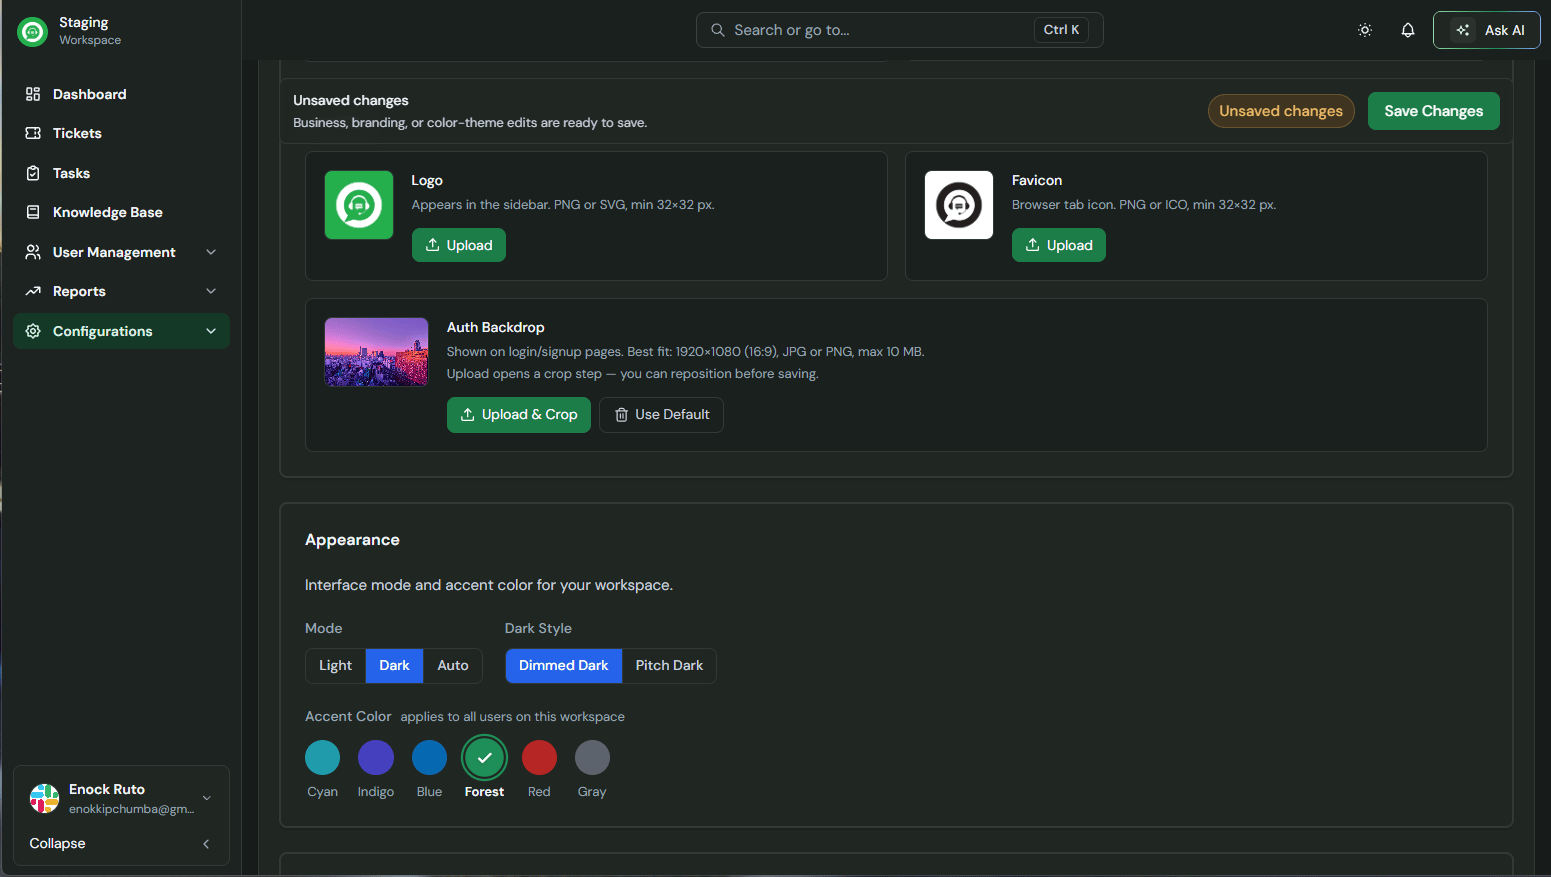Click the Ask AI button
The width and height of the screenshot is (1551, 877).
pyautogui.click(x=1487, y=30)
